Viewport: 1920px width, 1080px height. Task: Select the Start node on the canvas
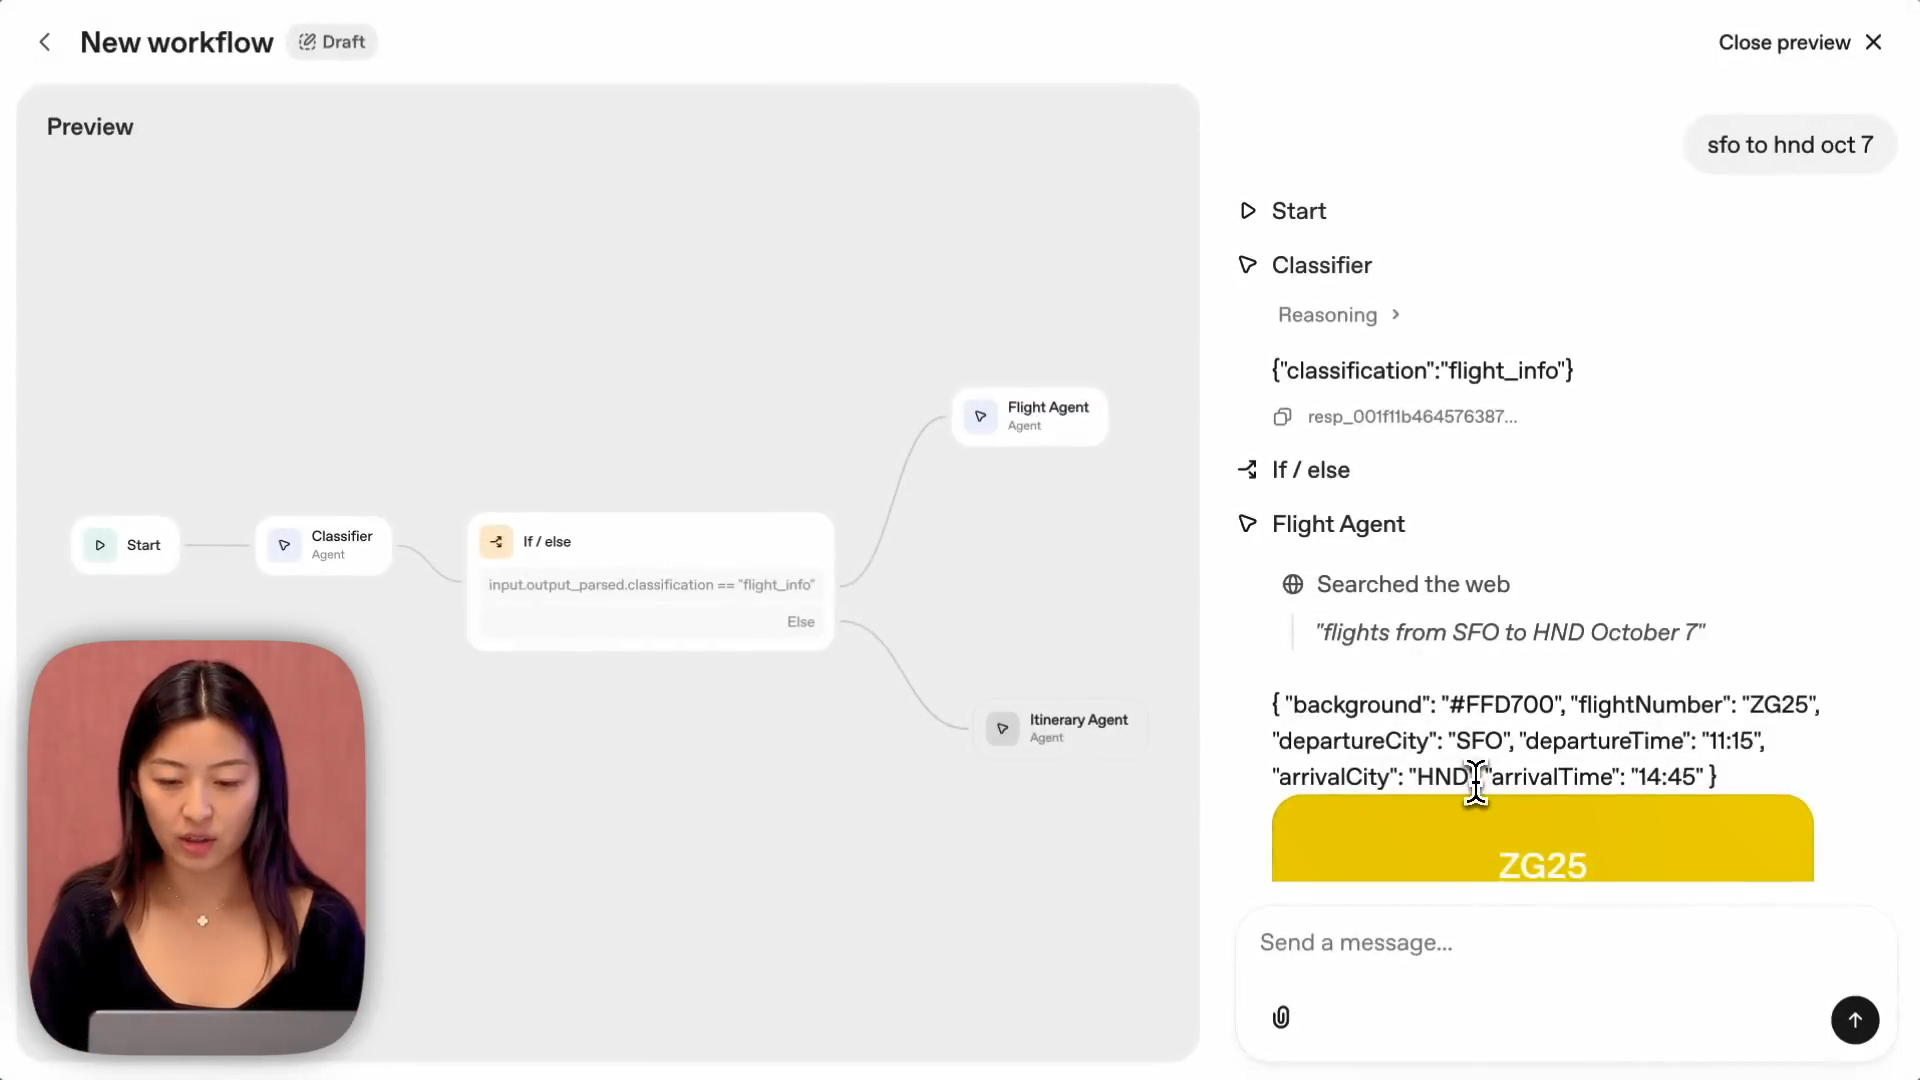tap(126, 545)
